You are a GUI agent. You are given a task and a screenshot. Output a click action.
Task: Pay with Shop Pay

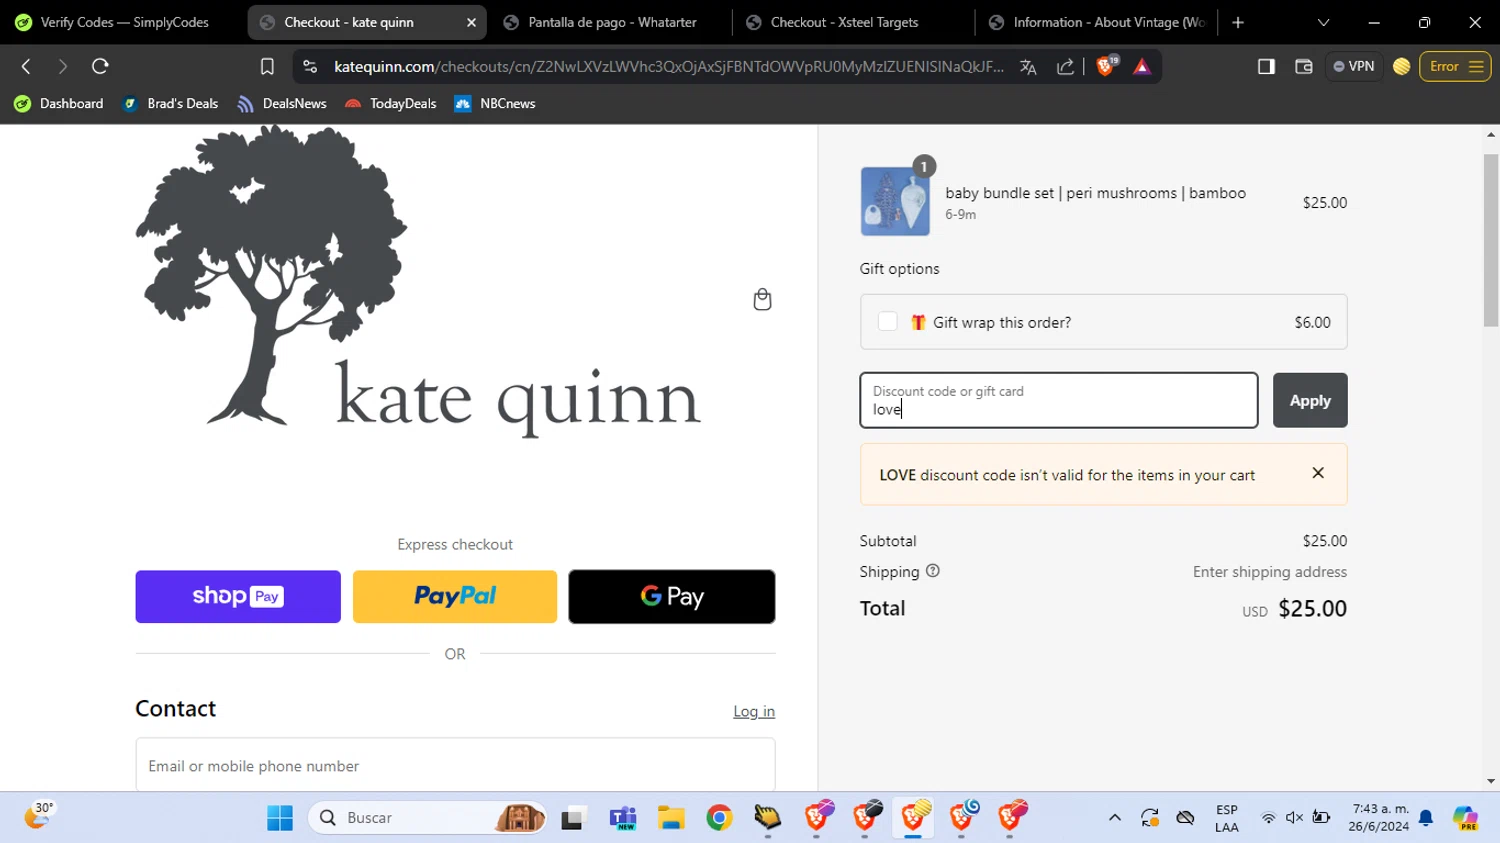[x=238, y=597]
